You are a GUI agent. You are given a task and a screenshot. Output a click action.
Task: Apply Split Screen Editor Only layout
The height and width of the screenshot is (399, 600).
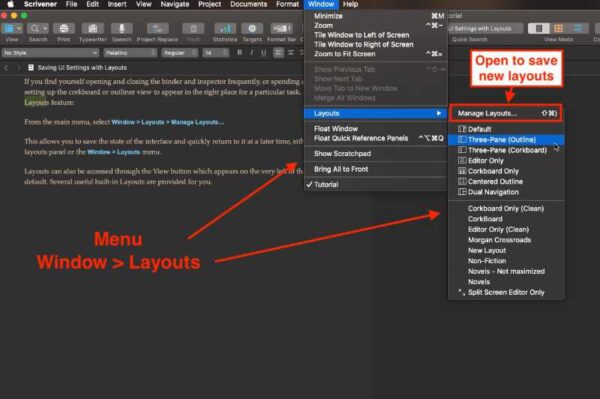pos(506,292)
